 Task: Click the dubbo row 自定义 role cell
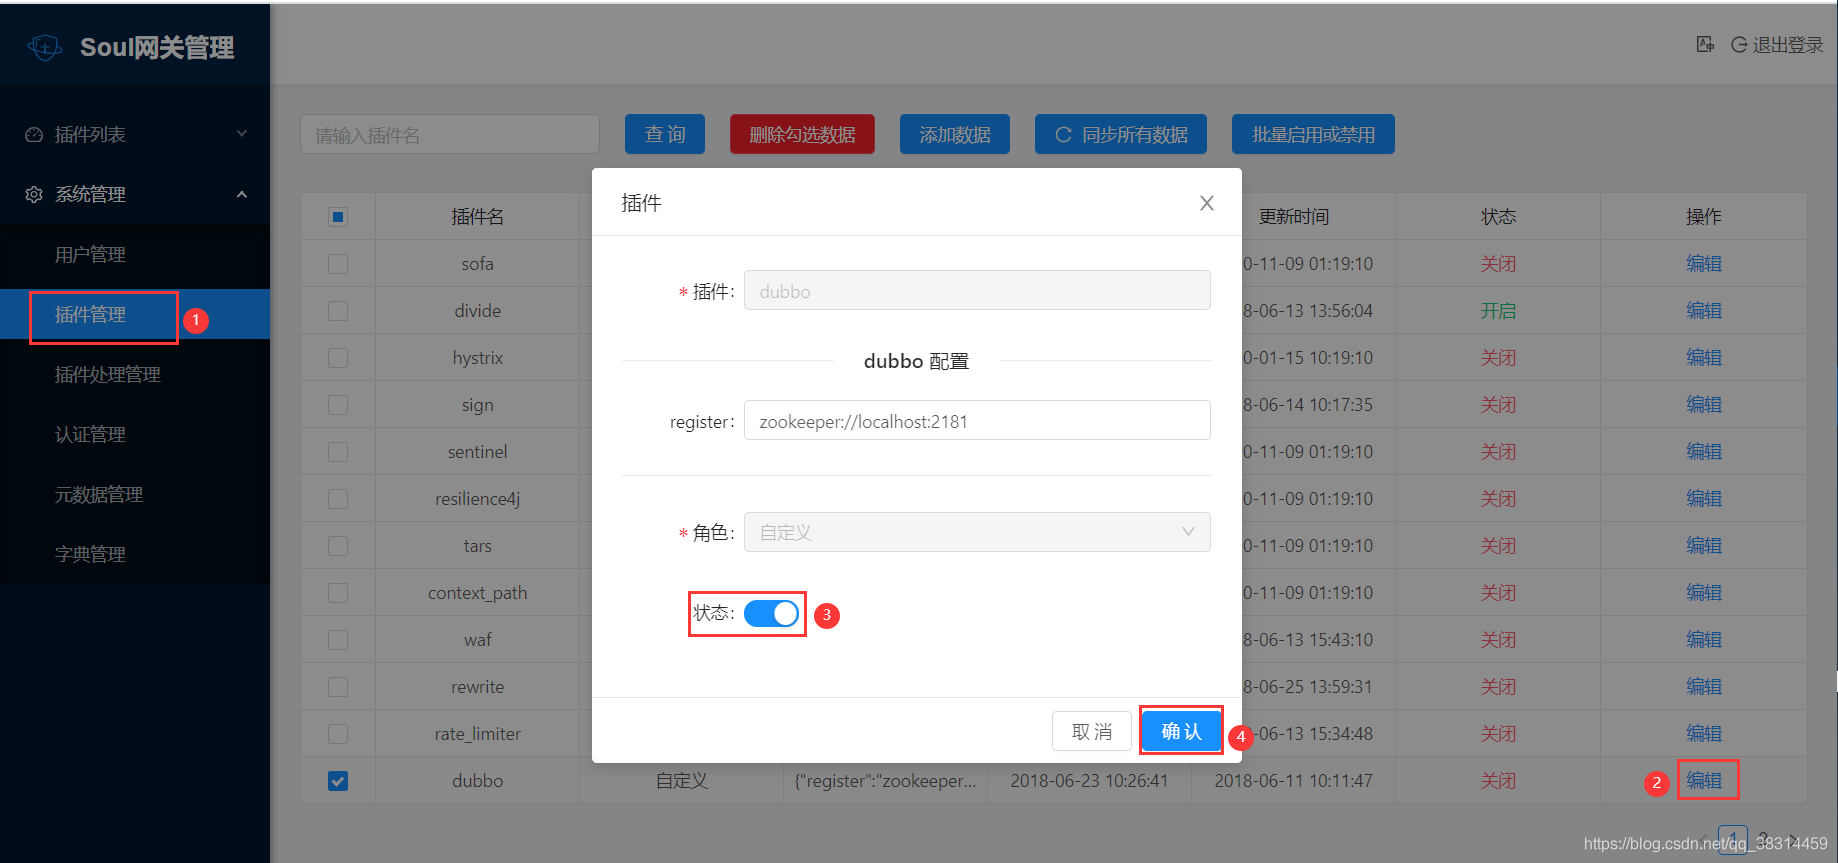[682, 781]
